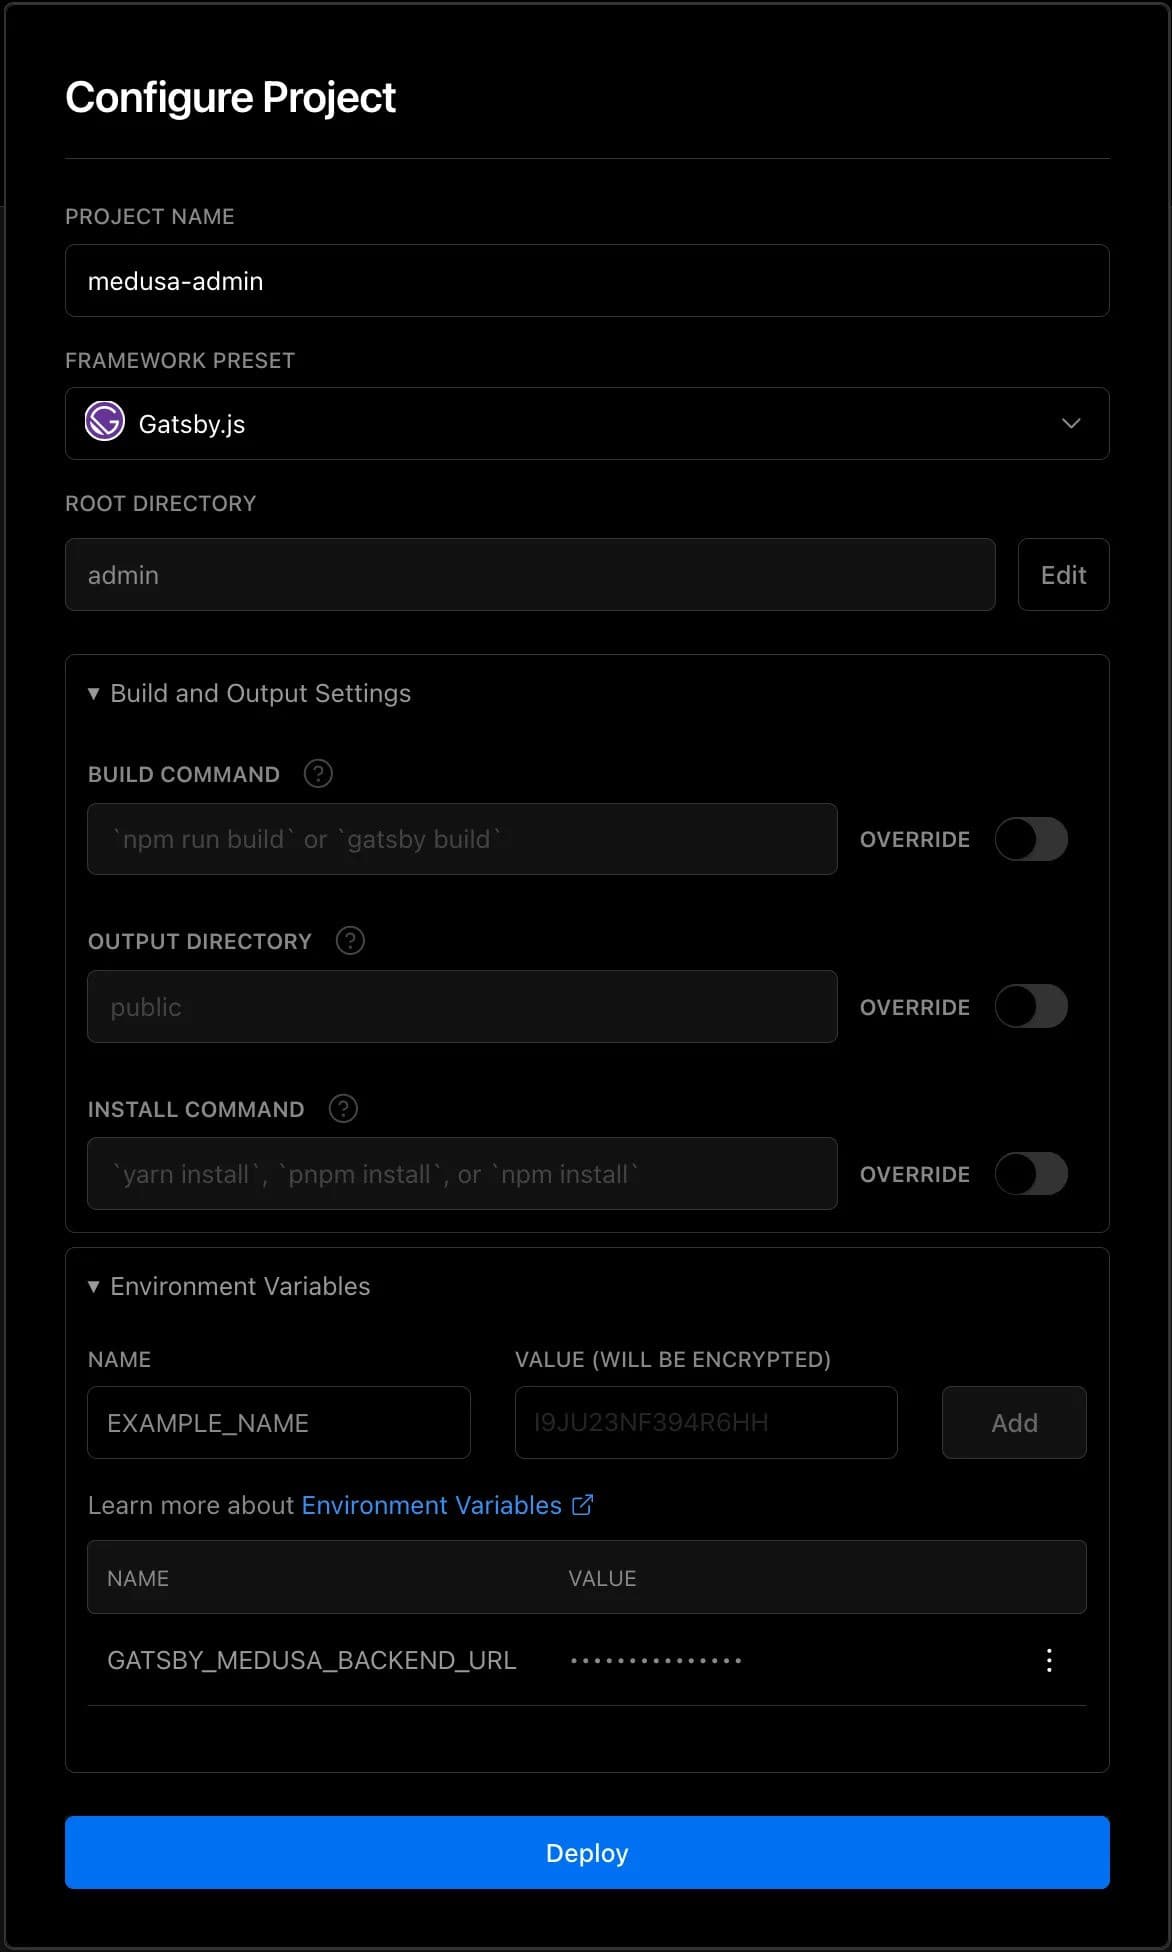Click the encrypted value input field
The width and height of the screenshot is (1172, 1952).
706,1422
